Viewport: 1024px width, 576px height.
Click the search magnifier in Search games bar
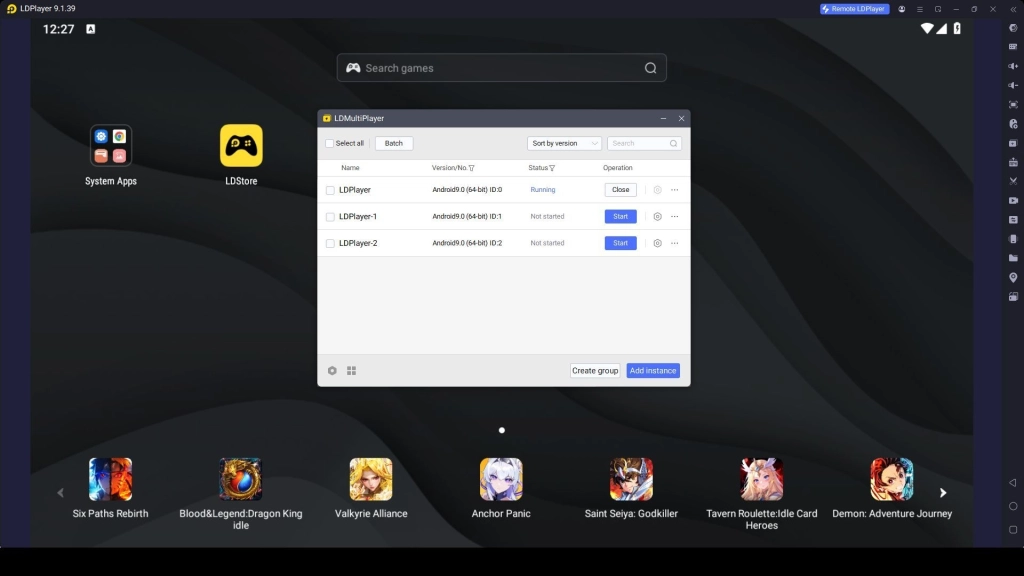click(x=650, y=68)
